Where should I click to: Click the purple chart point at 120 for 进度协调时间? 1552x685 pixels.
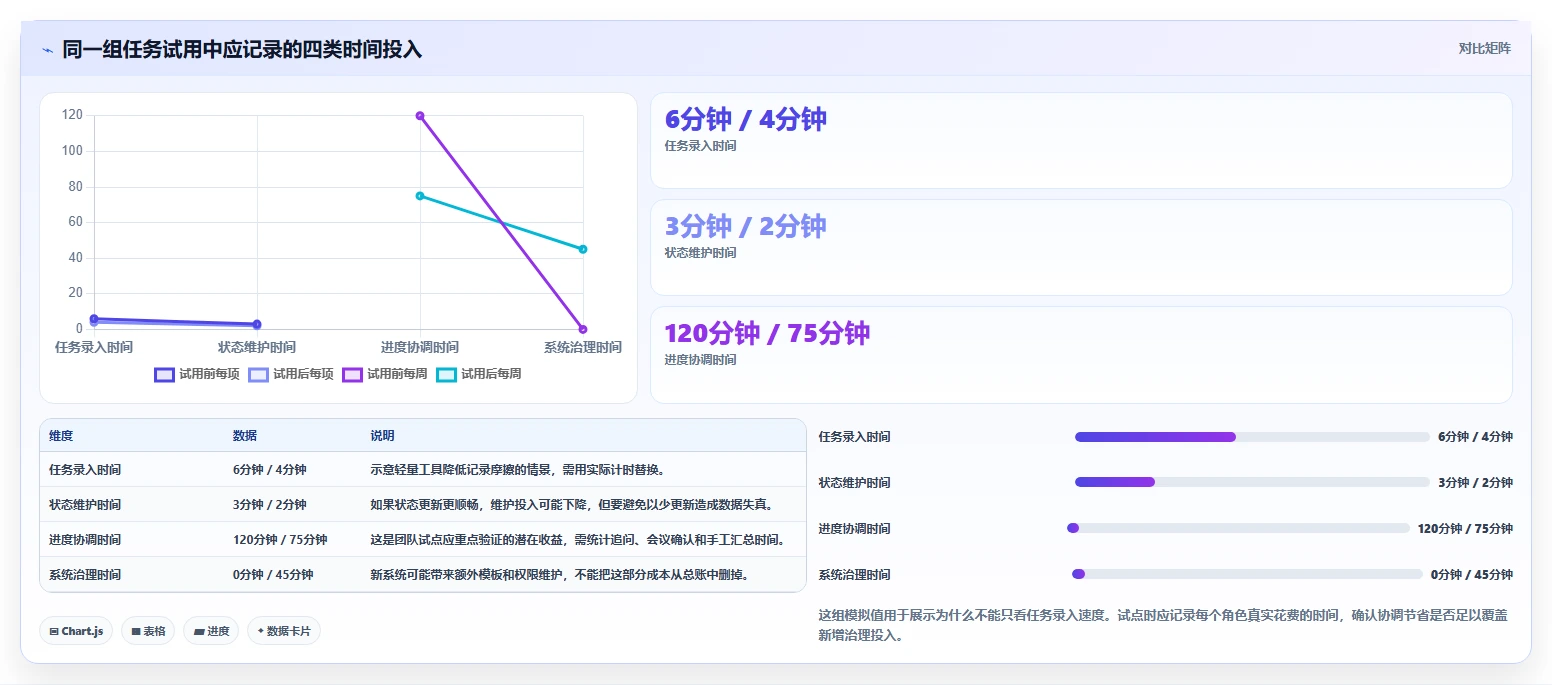pyautogui.click(x=420, y=116)
